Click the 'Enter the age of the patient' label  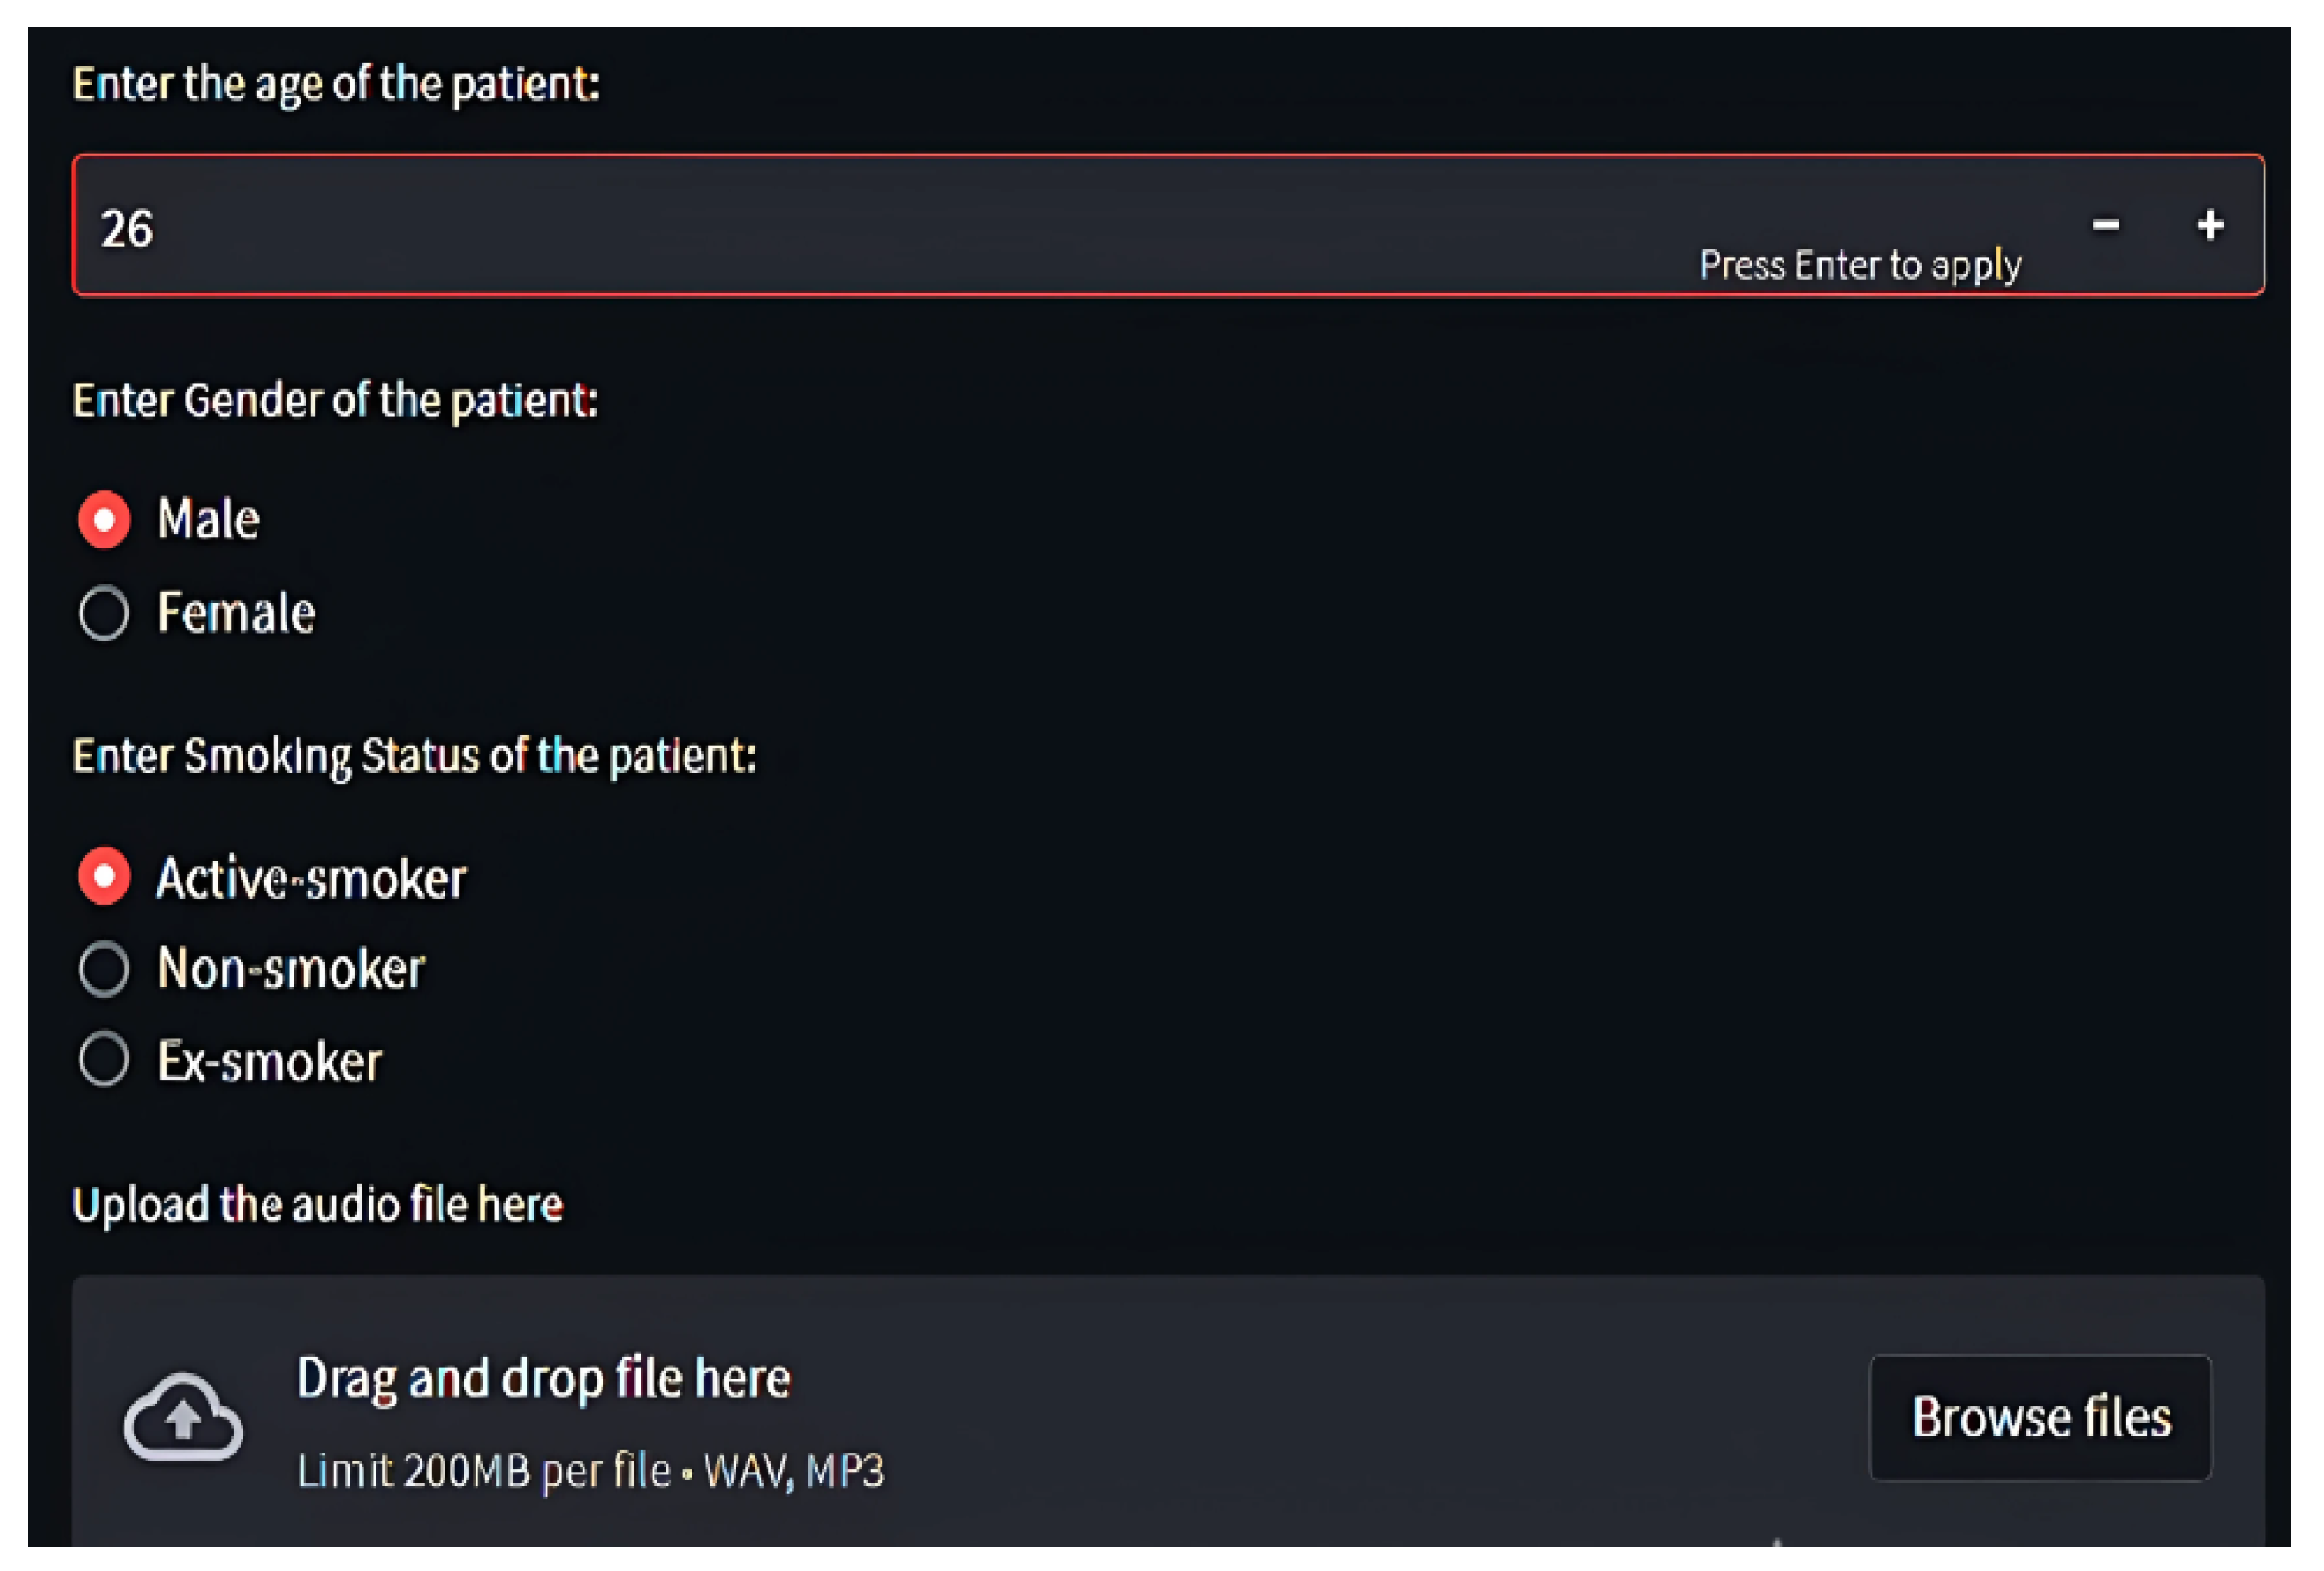tap(336, 84)
